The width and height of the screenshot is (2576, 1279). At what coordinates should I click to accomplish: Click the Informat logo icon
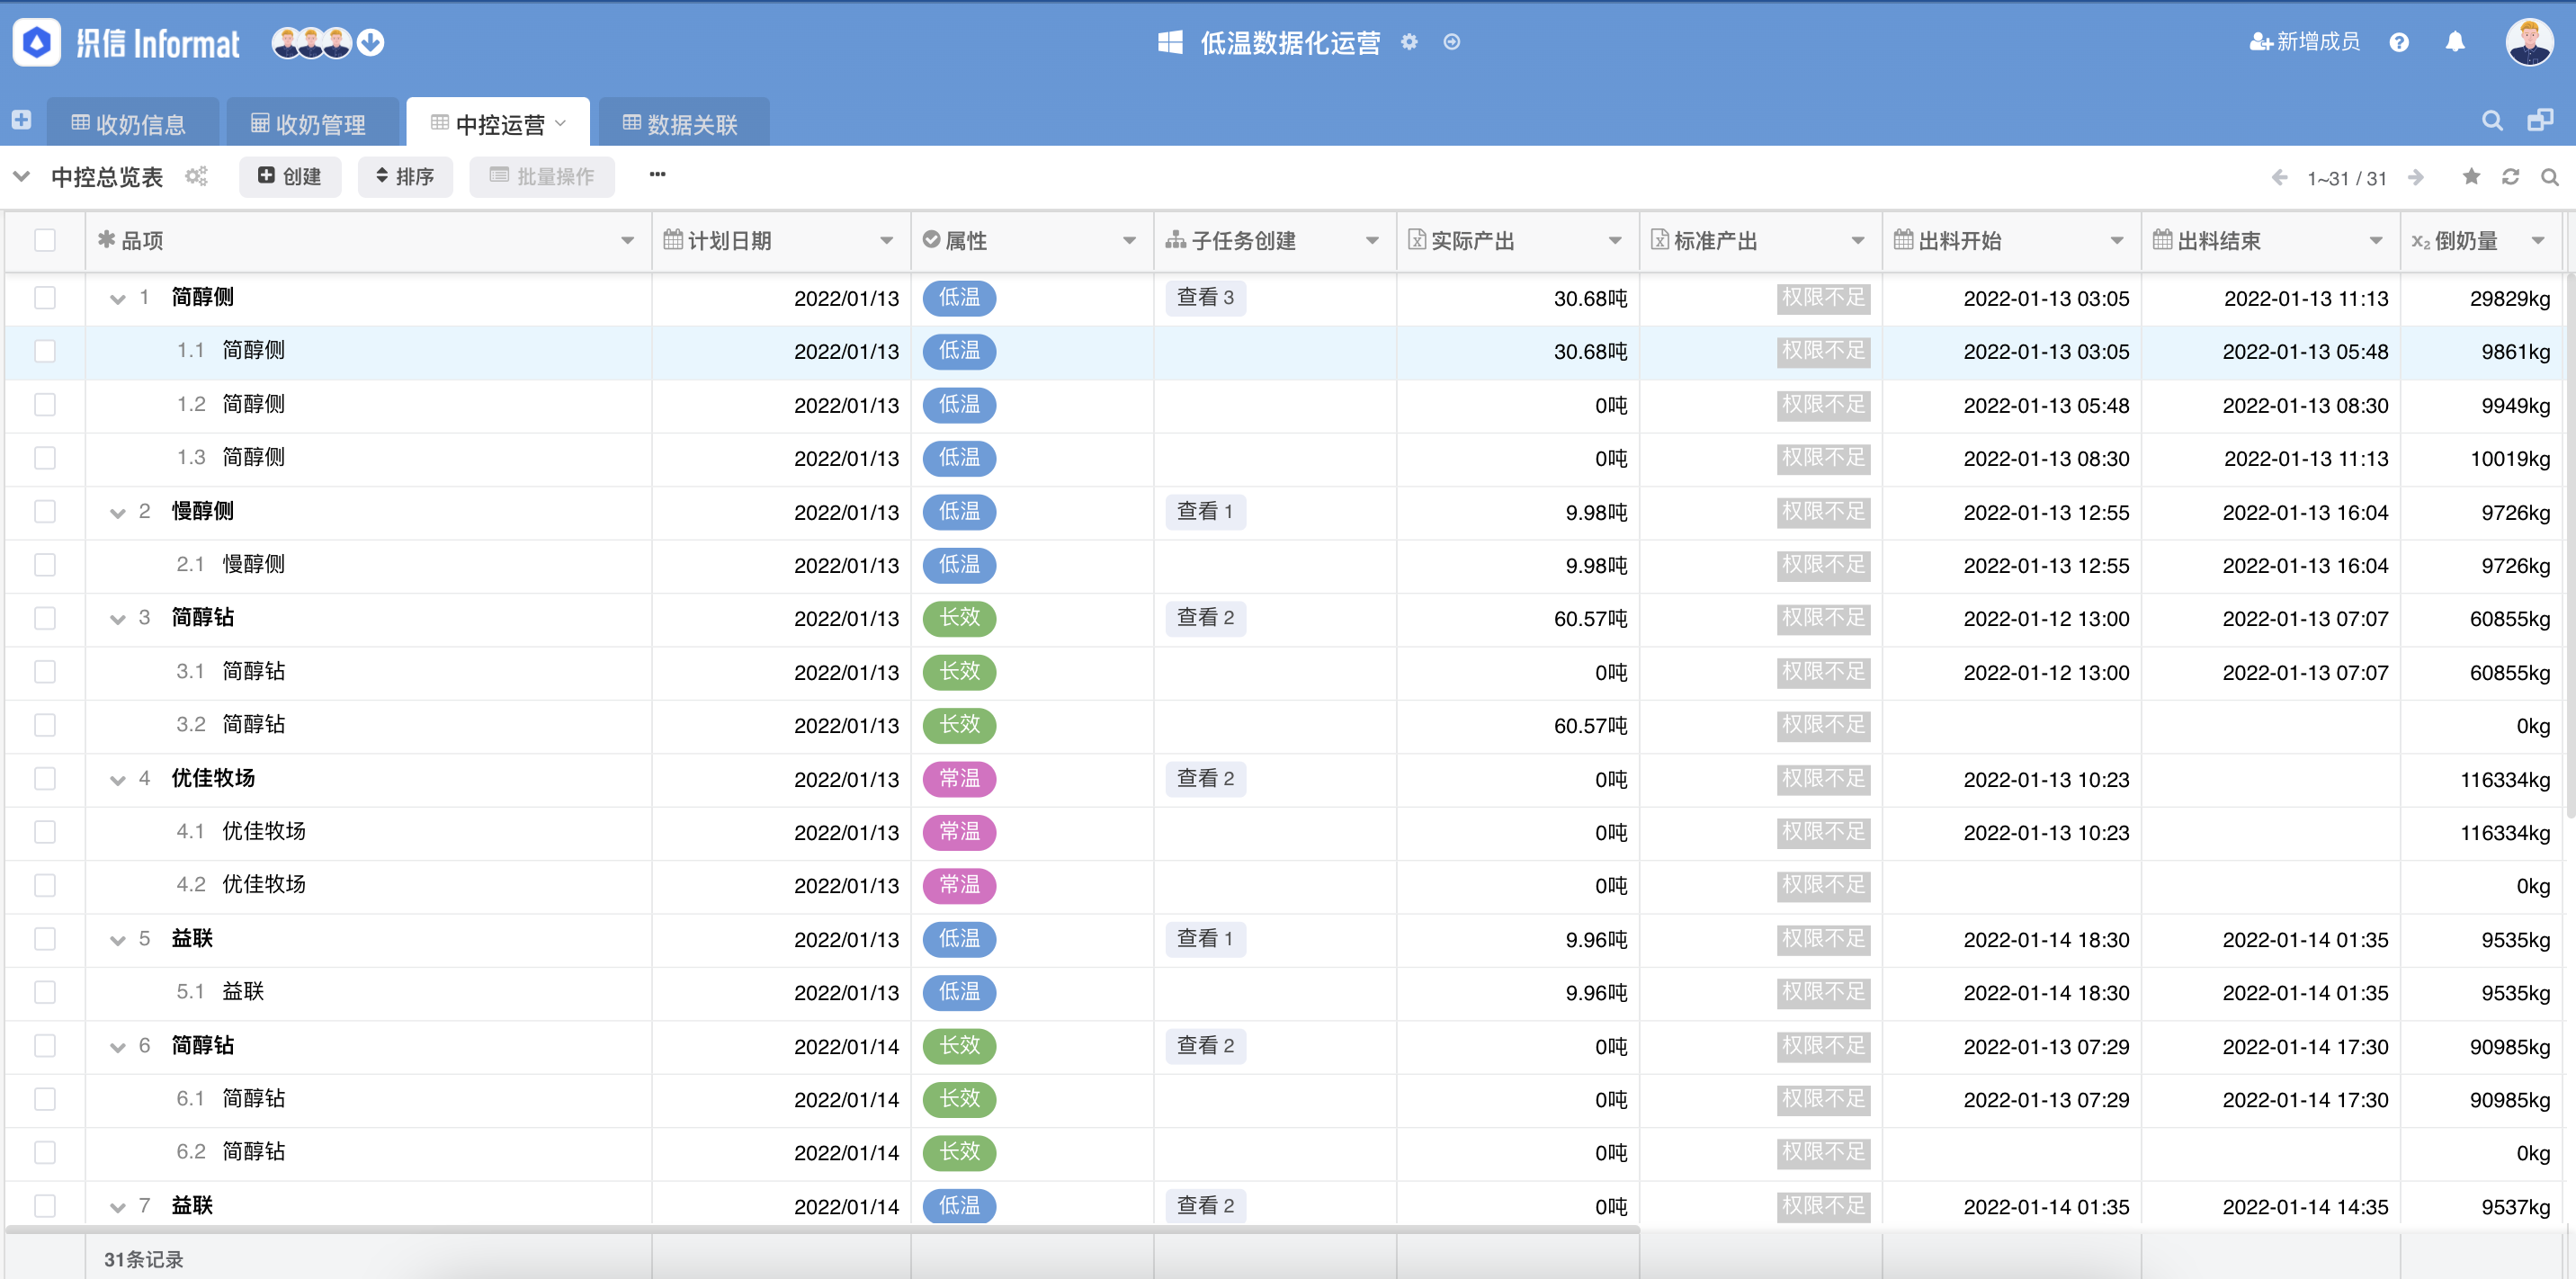37,43
